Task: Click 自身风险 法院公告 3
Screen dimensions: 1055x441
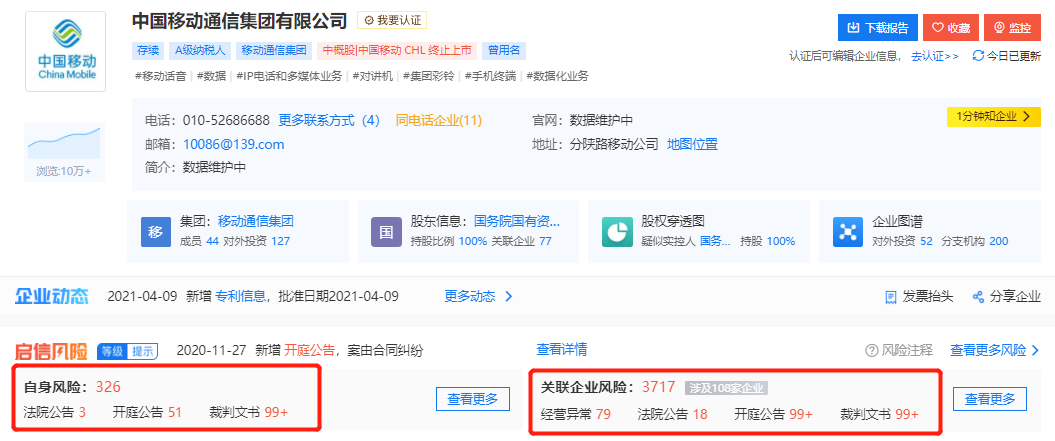Action: 54,413
